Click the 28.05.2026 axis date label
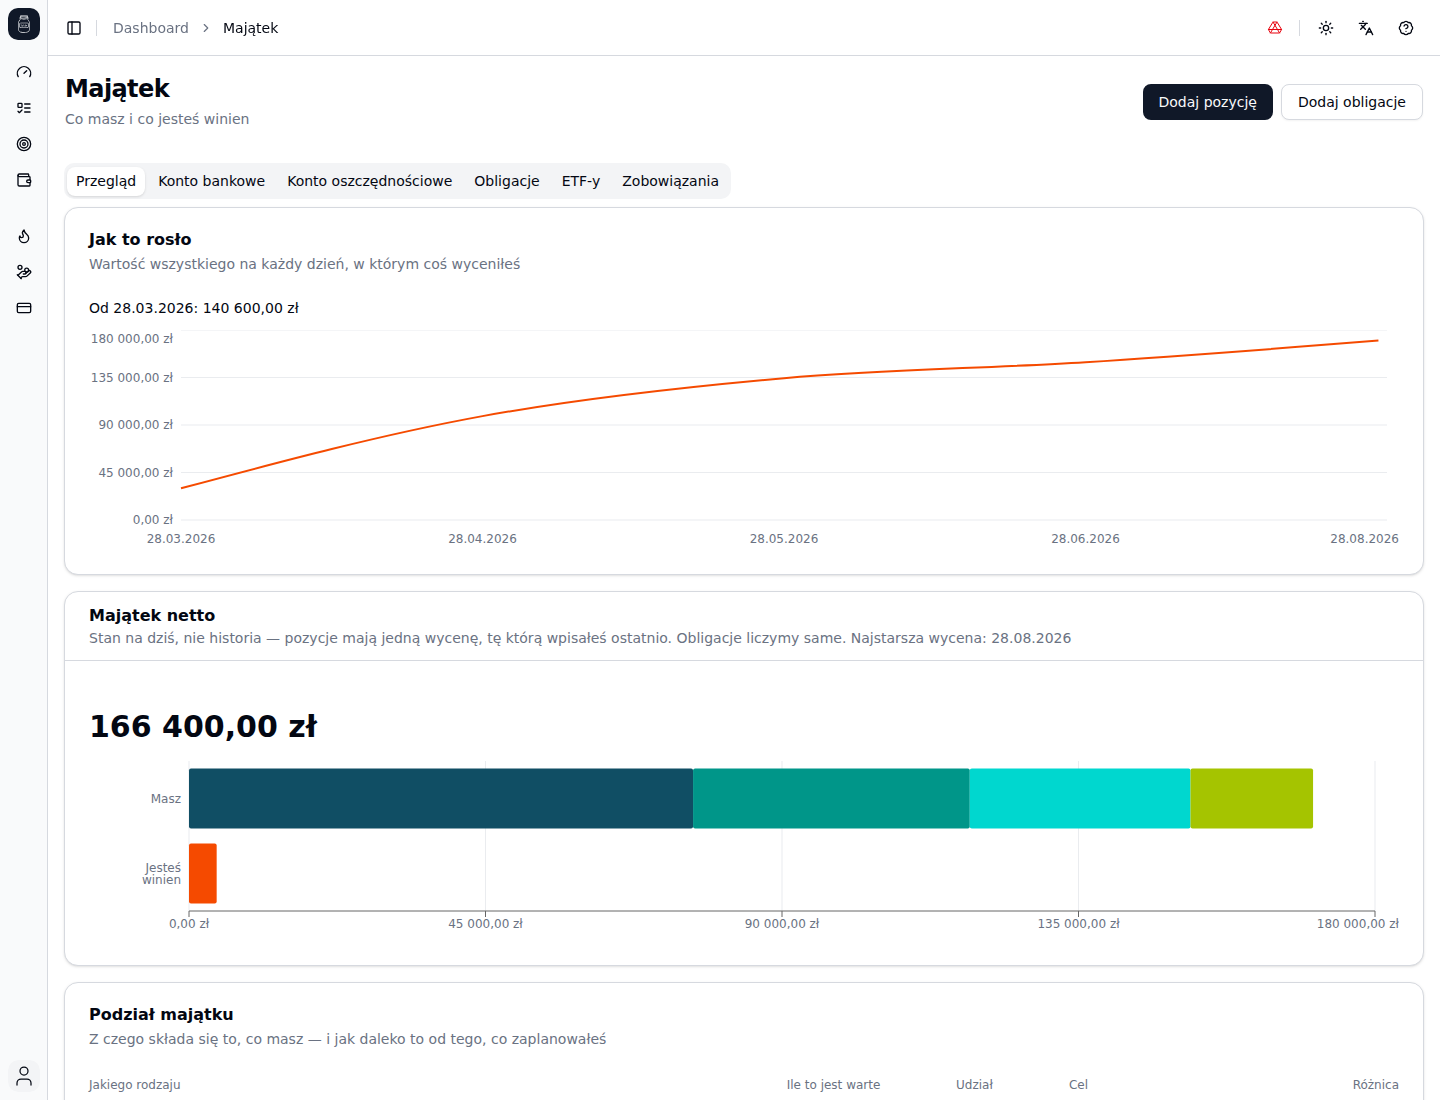Image resolution: width=1440 pixels, height=1100 pixels. click(784, 539)
